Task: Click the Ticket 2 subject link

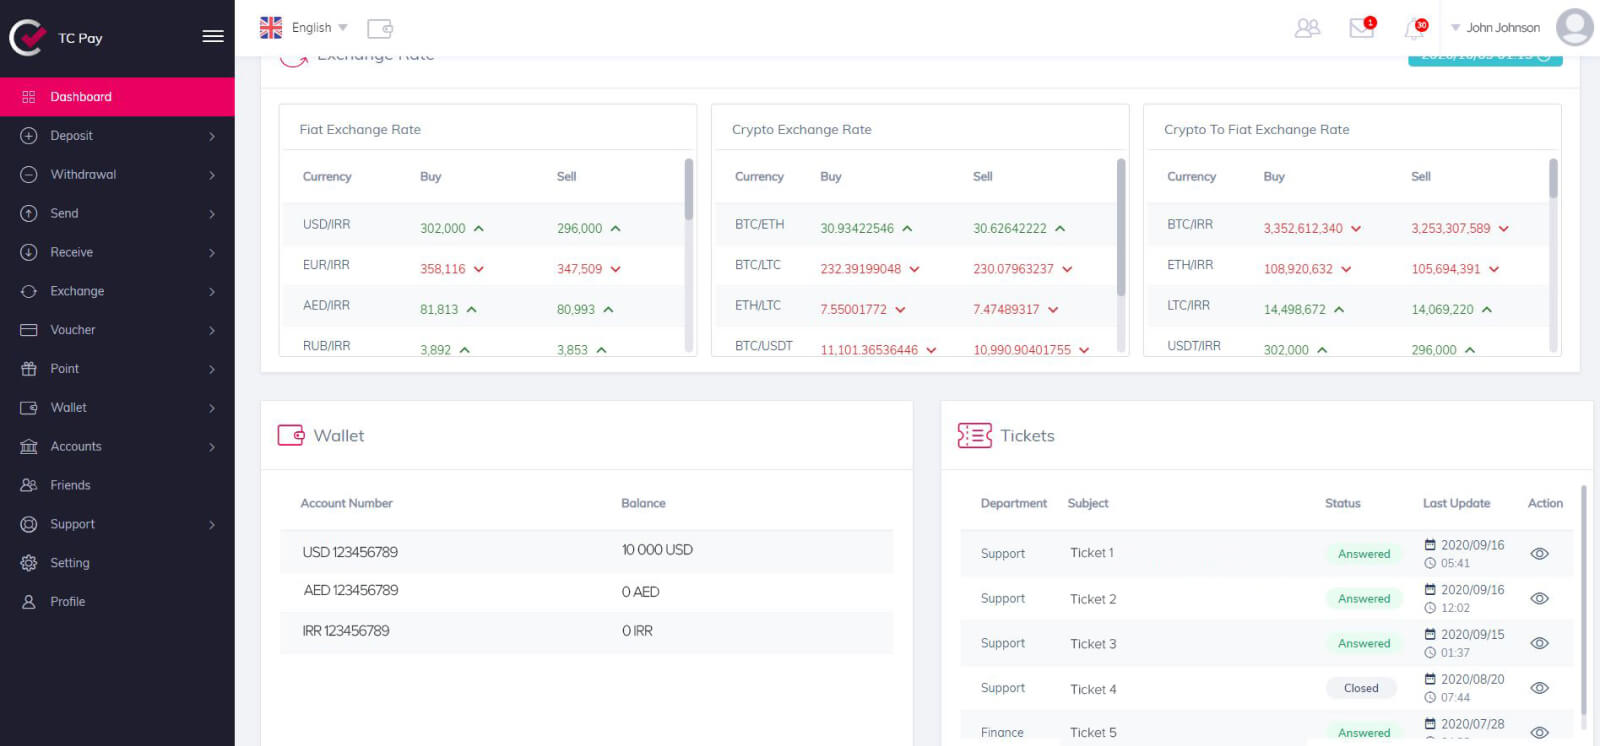Action: [1093, 599]
